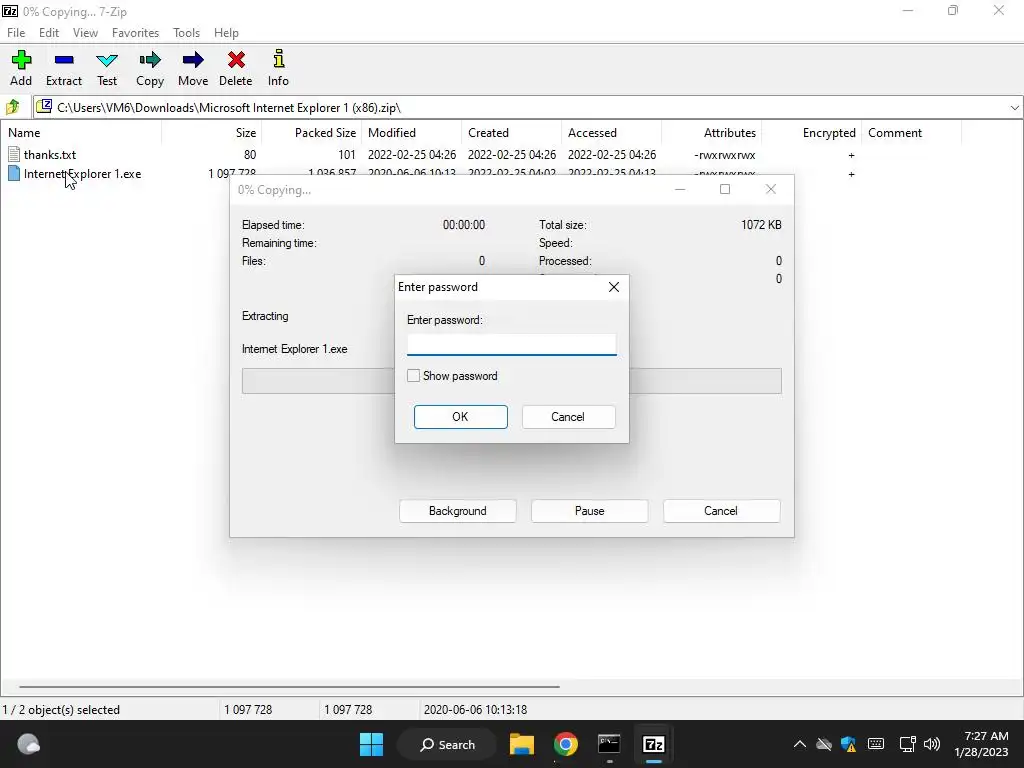
Task: Sort by Created column header
Action: coord(511,133)
